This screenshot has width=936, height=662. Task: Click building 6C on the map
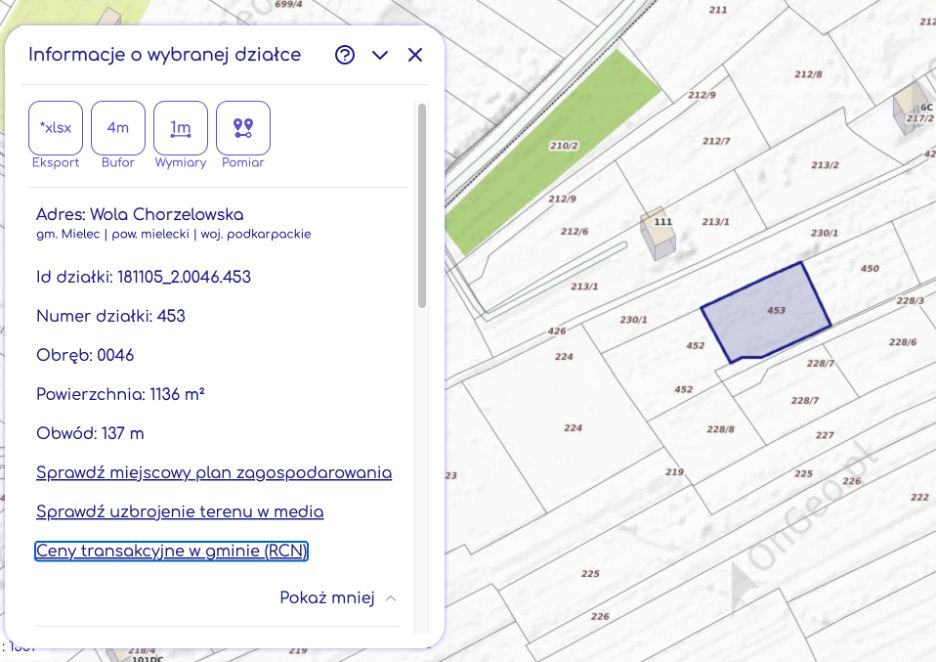910,109
